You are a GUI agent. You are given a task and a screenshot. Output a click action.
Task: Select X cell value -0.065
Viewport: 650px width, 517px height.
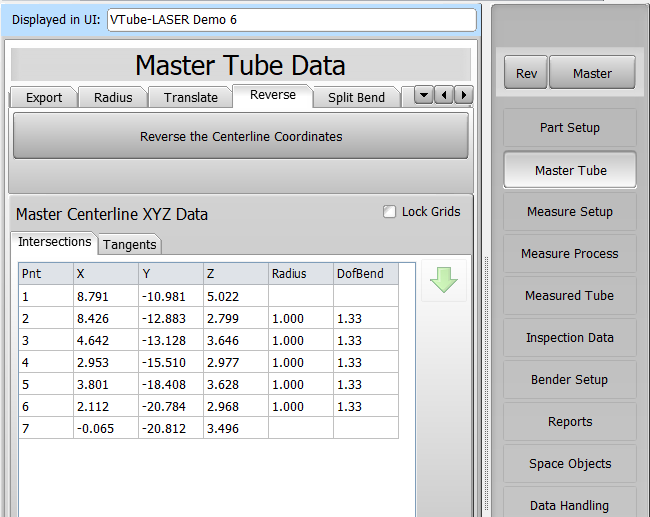(106, 428)
